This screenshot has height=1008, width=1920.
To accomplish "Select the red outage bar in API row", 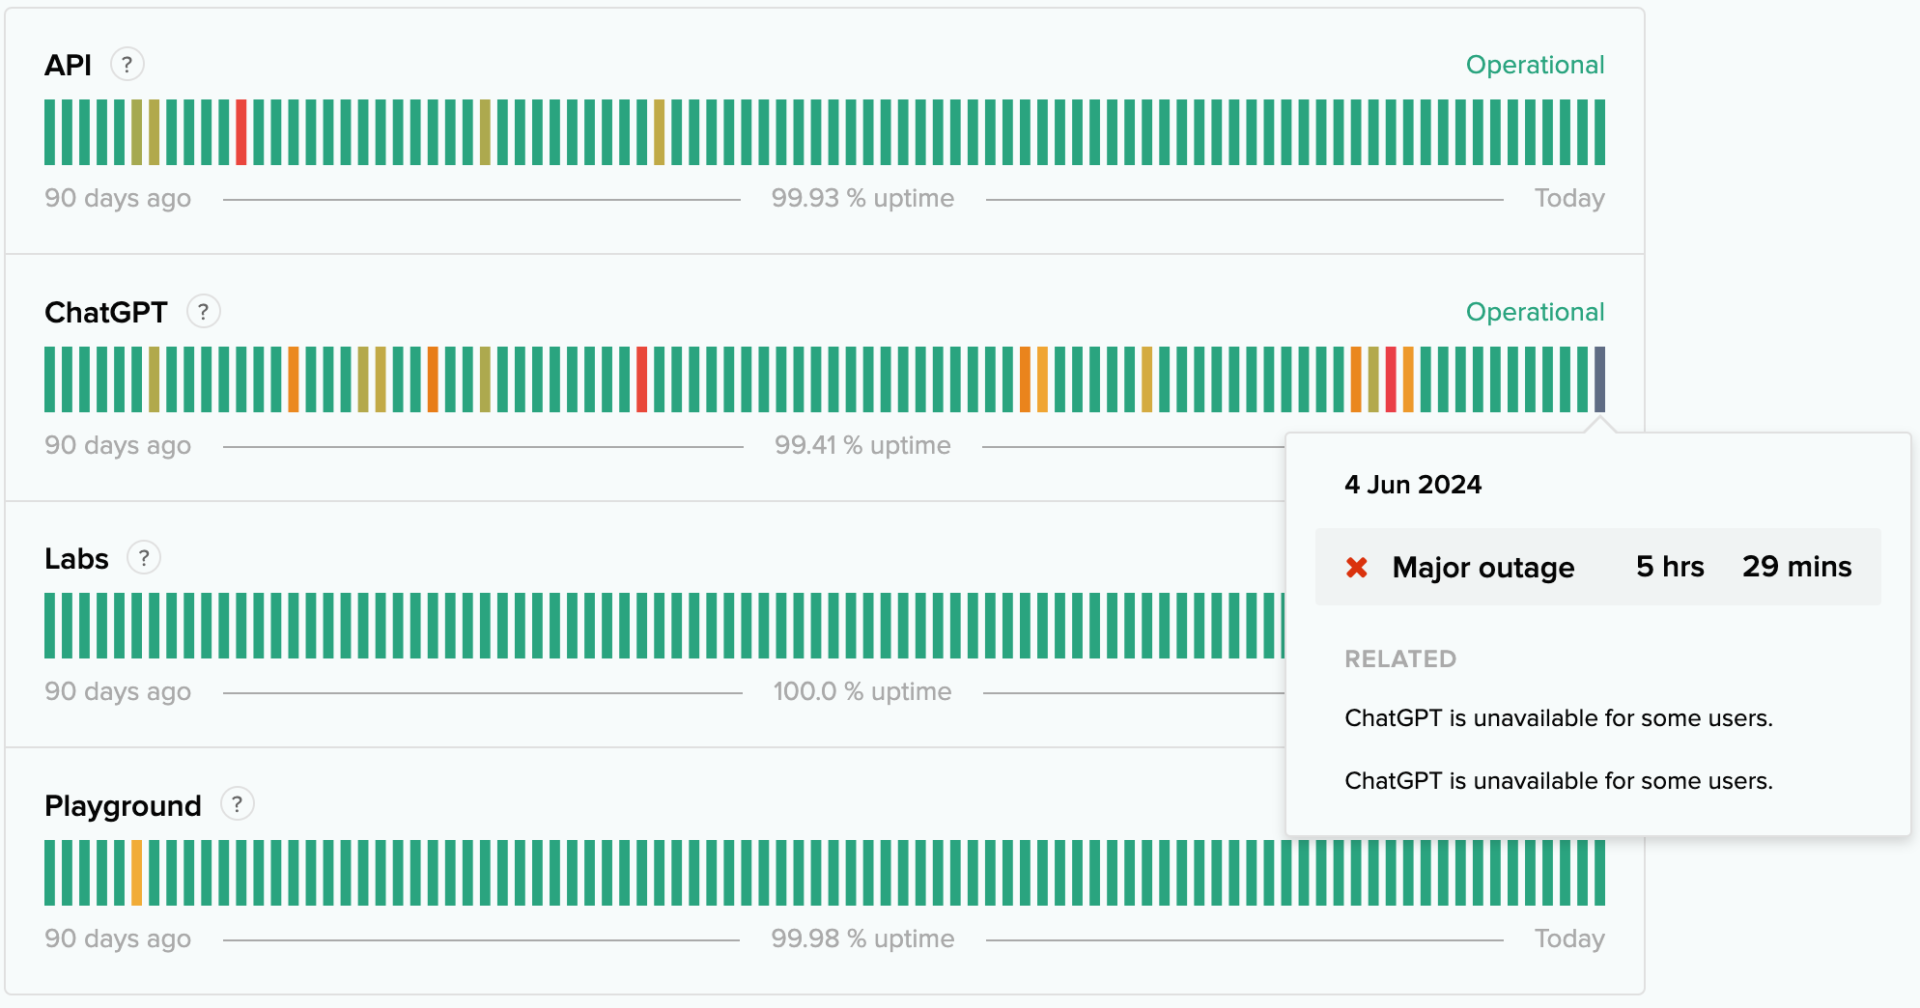I will point(241,132).
